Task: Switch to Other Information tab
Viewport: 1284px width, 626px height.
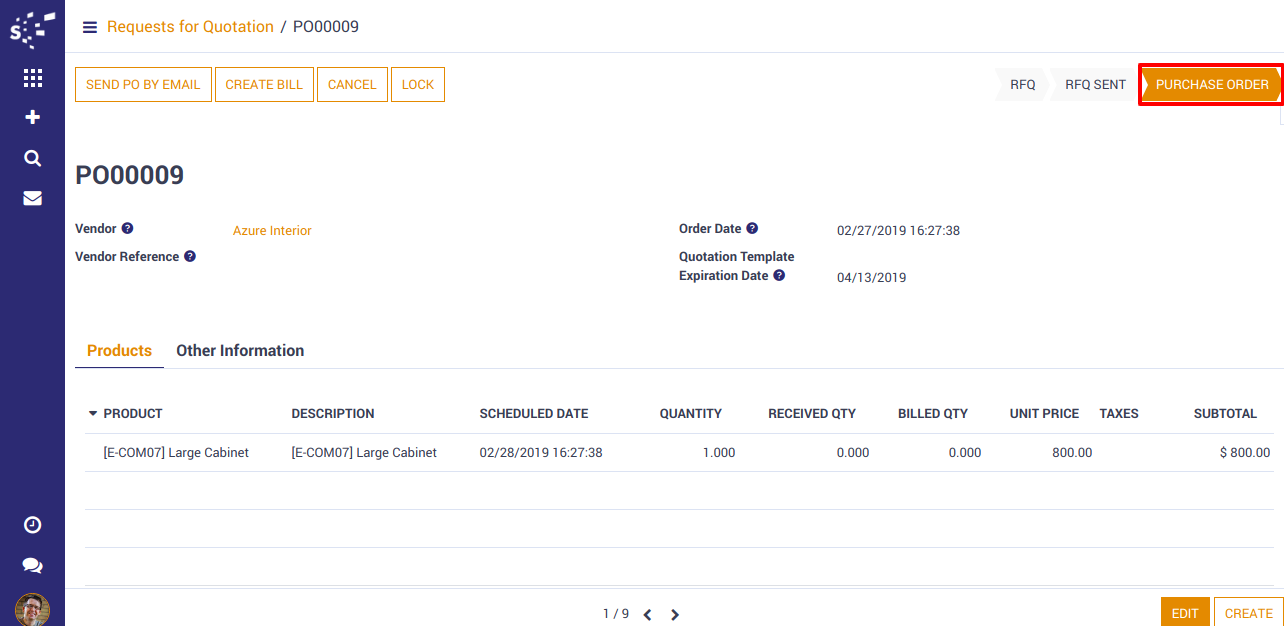Action: 240,351
